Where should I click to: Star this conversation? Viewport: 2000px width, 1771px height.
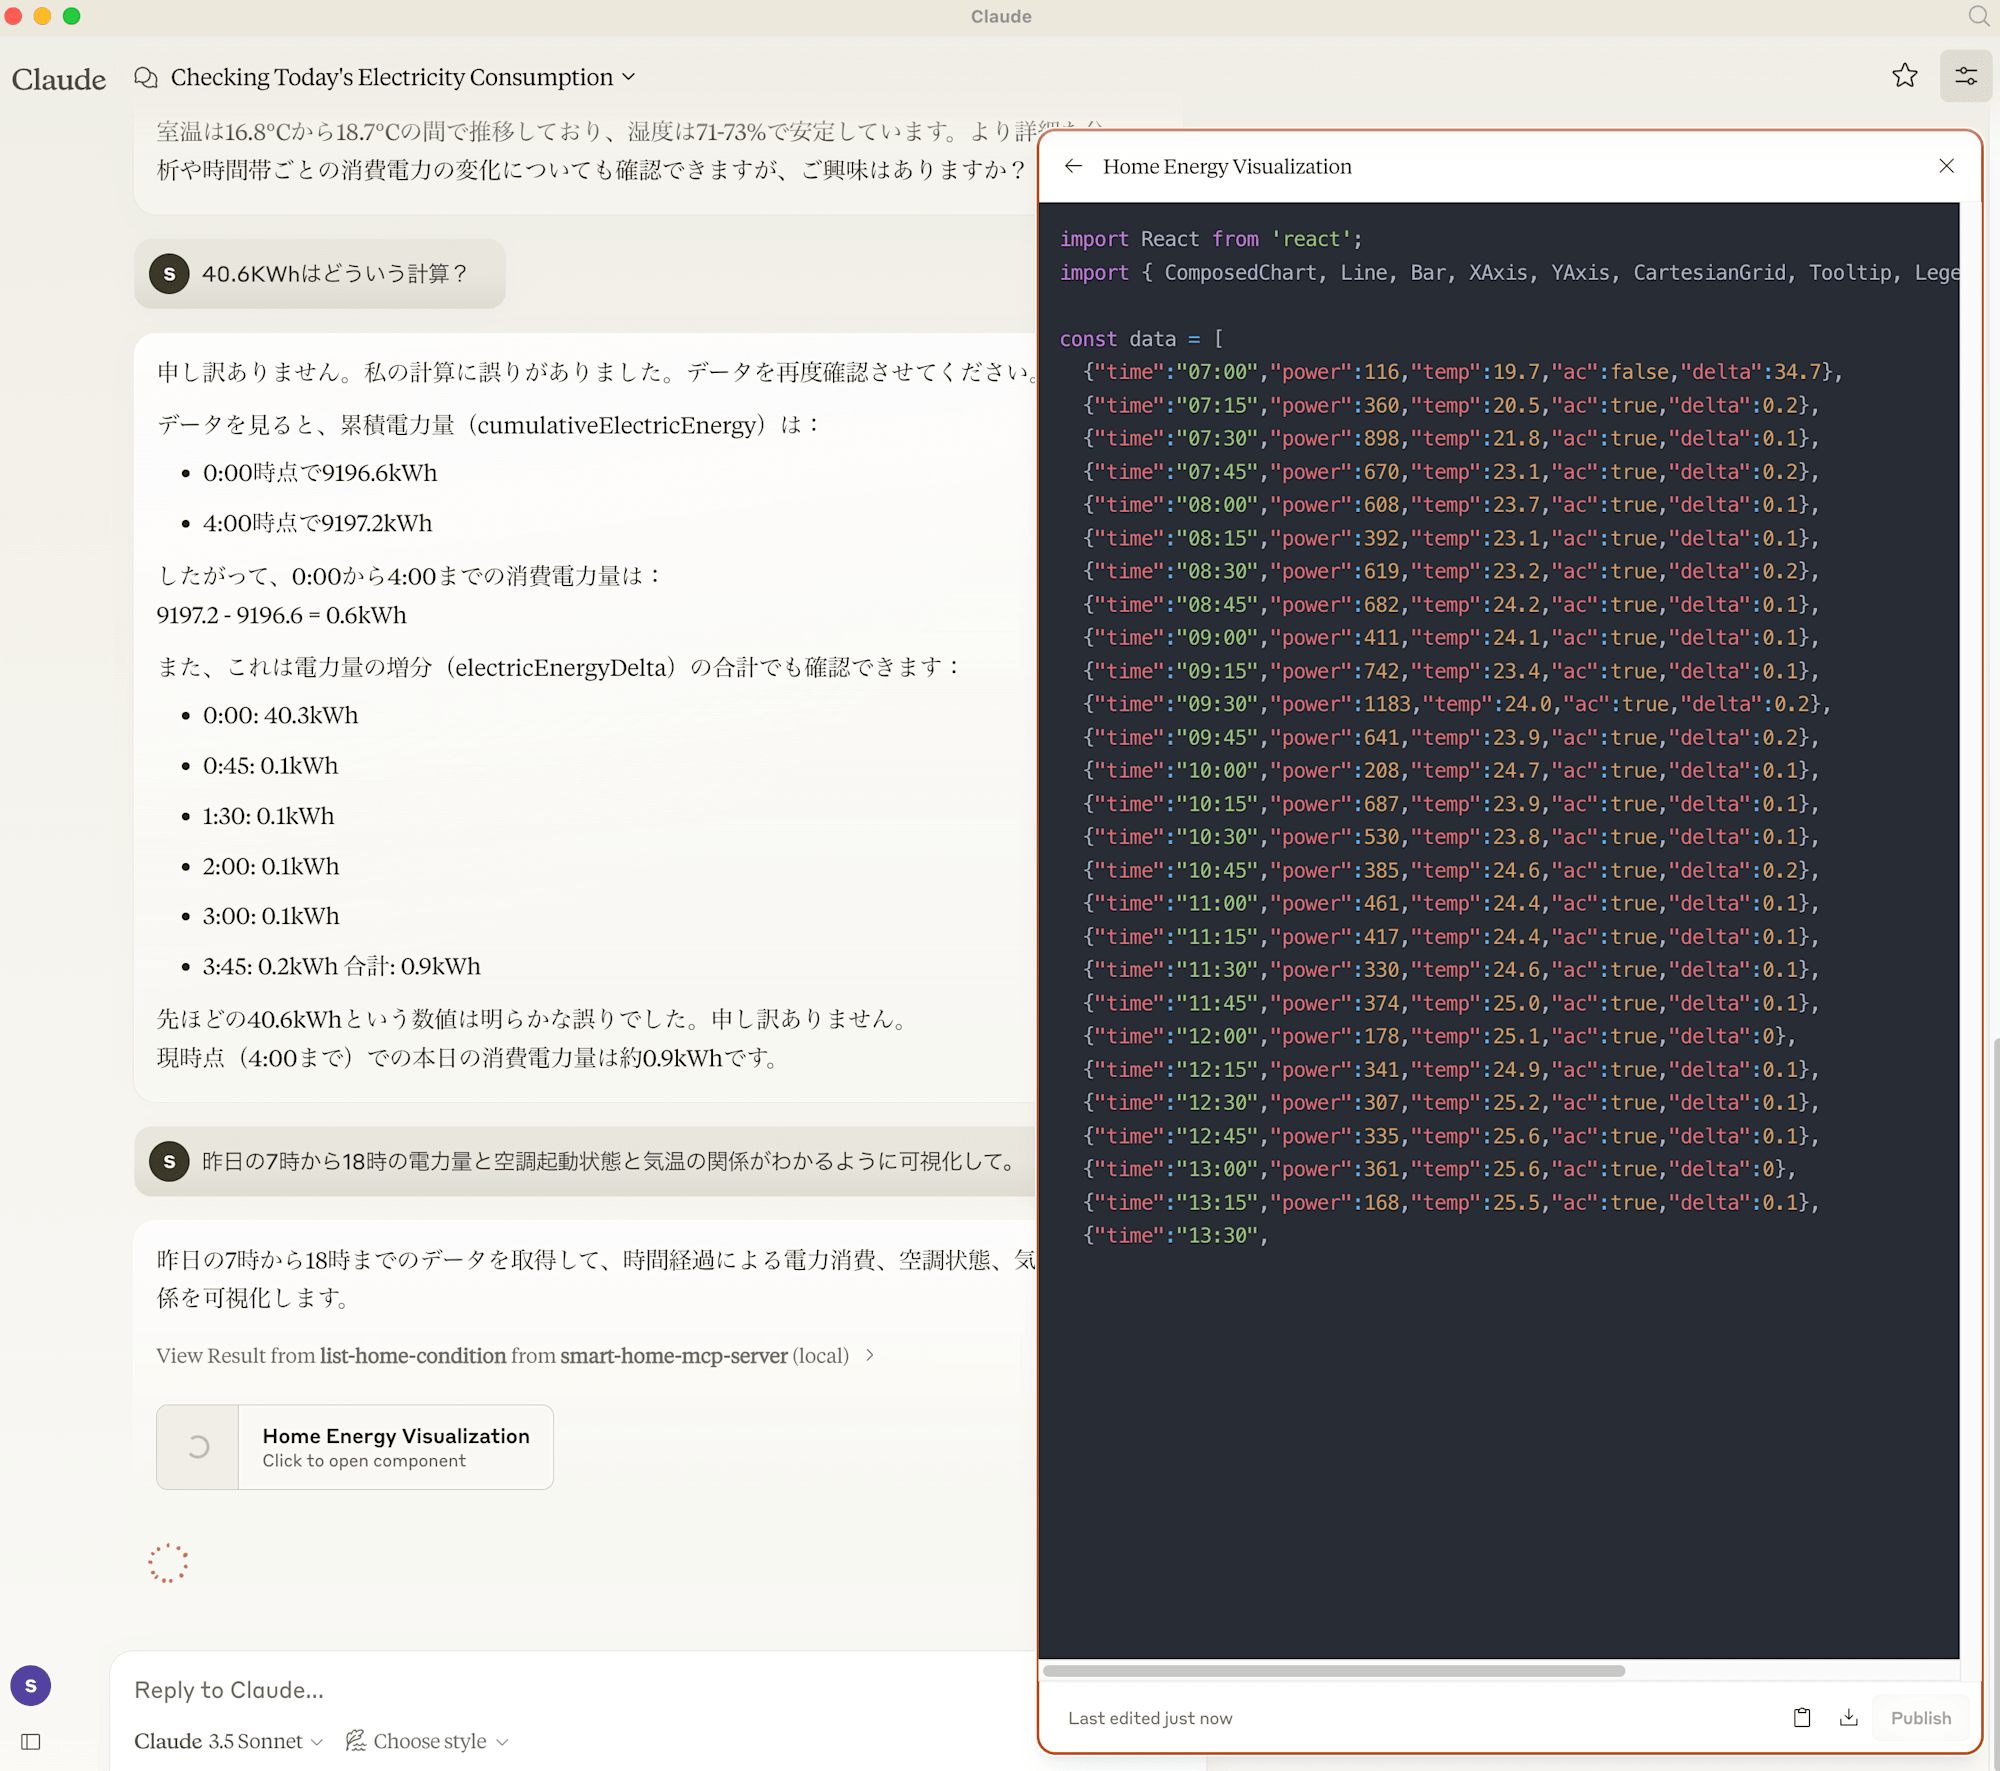click(1904, 76)
